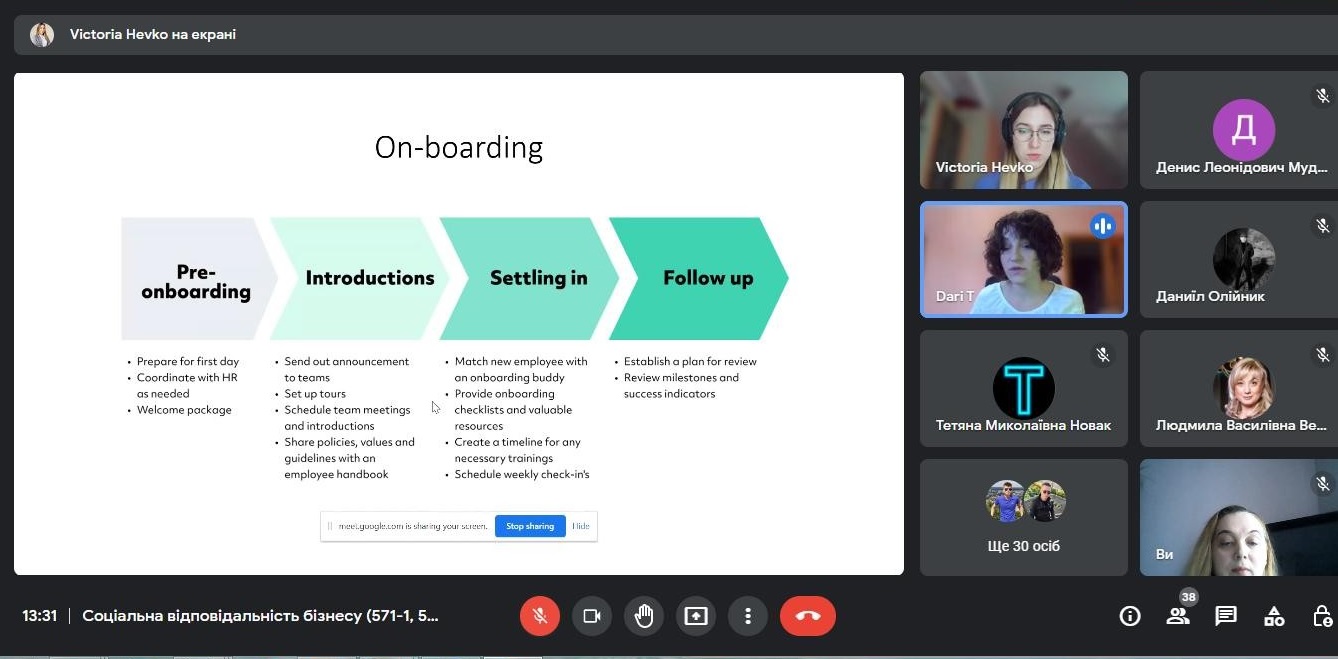Show the participants list (38 people)

coord(1178,616)
